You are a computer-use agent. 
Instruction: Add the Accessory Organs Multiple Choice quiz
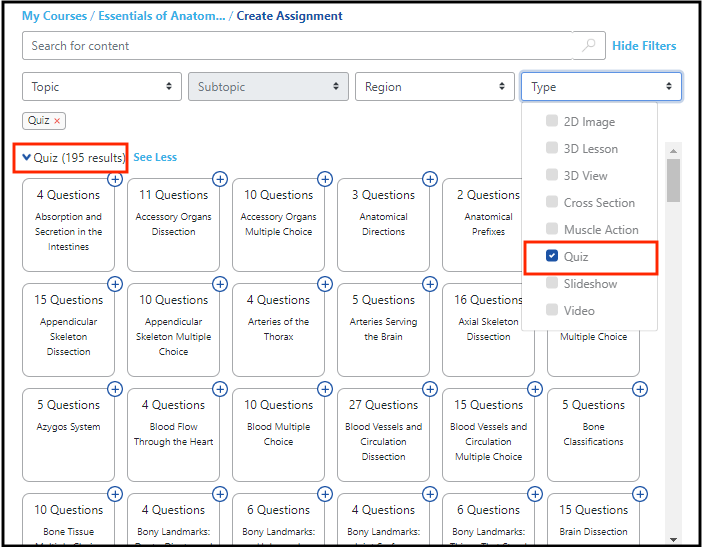point(325,179)
